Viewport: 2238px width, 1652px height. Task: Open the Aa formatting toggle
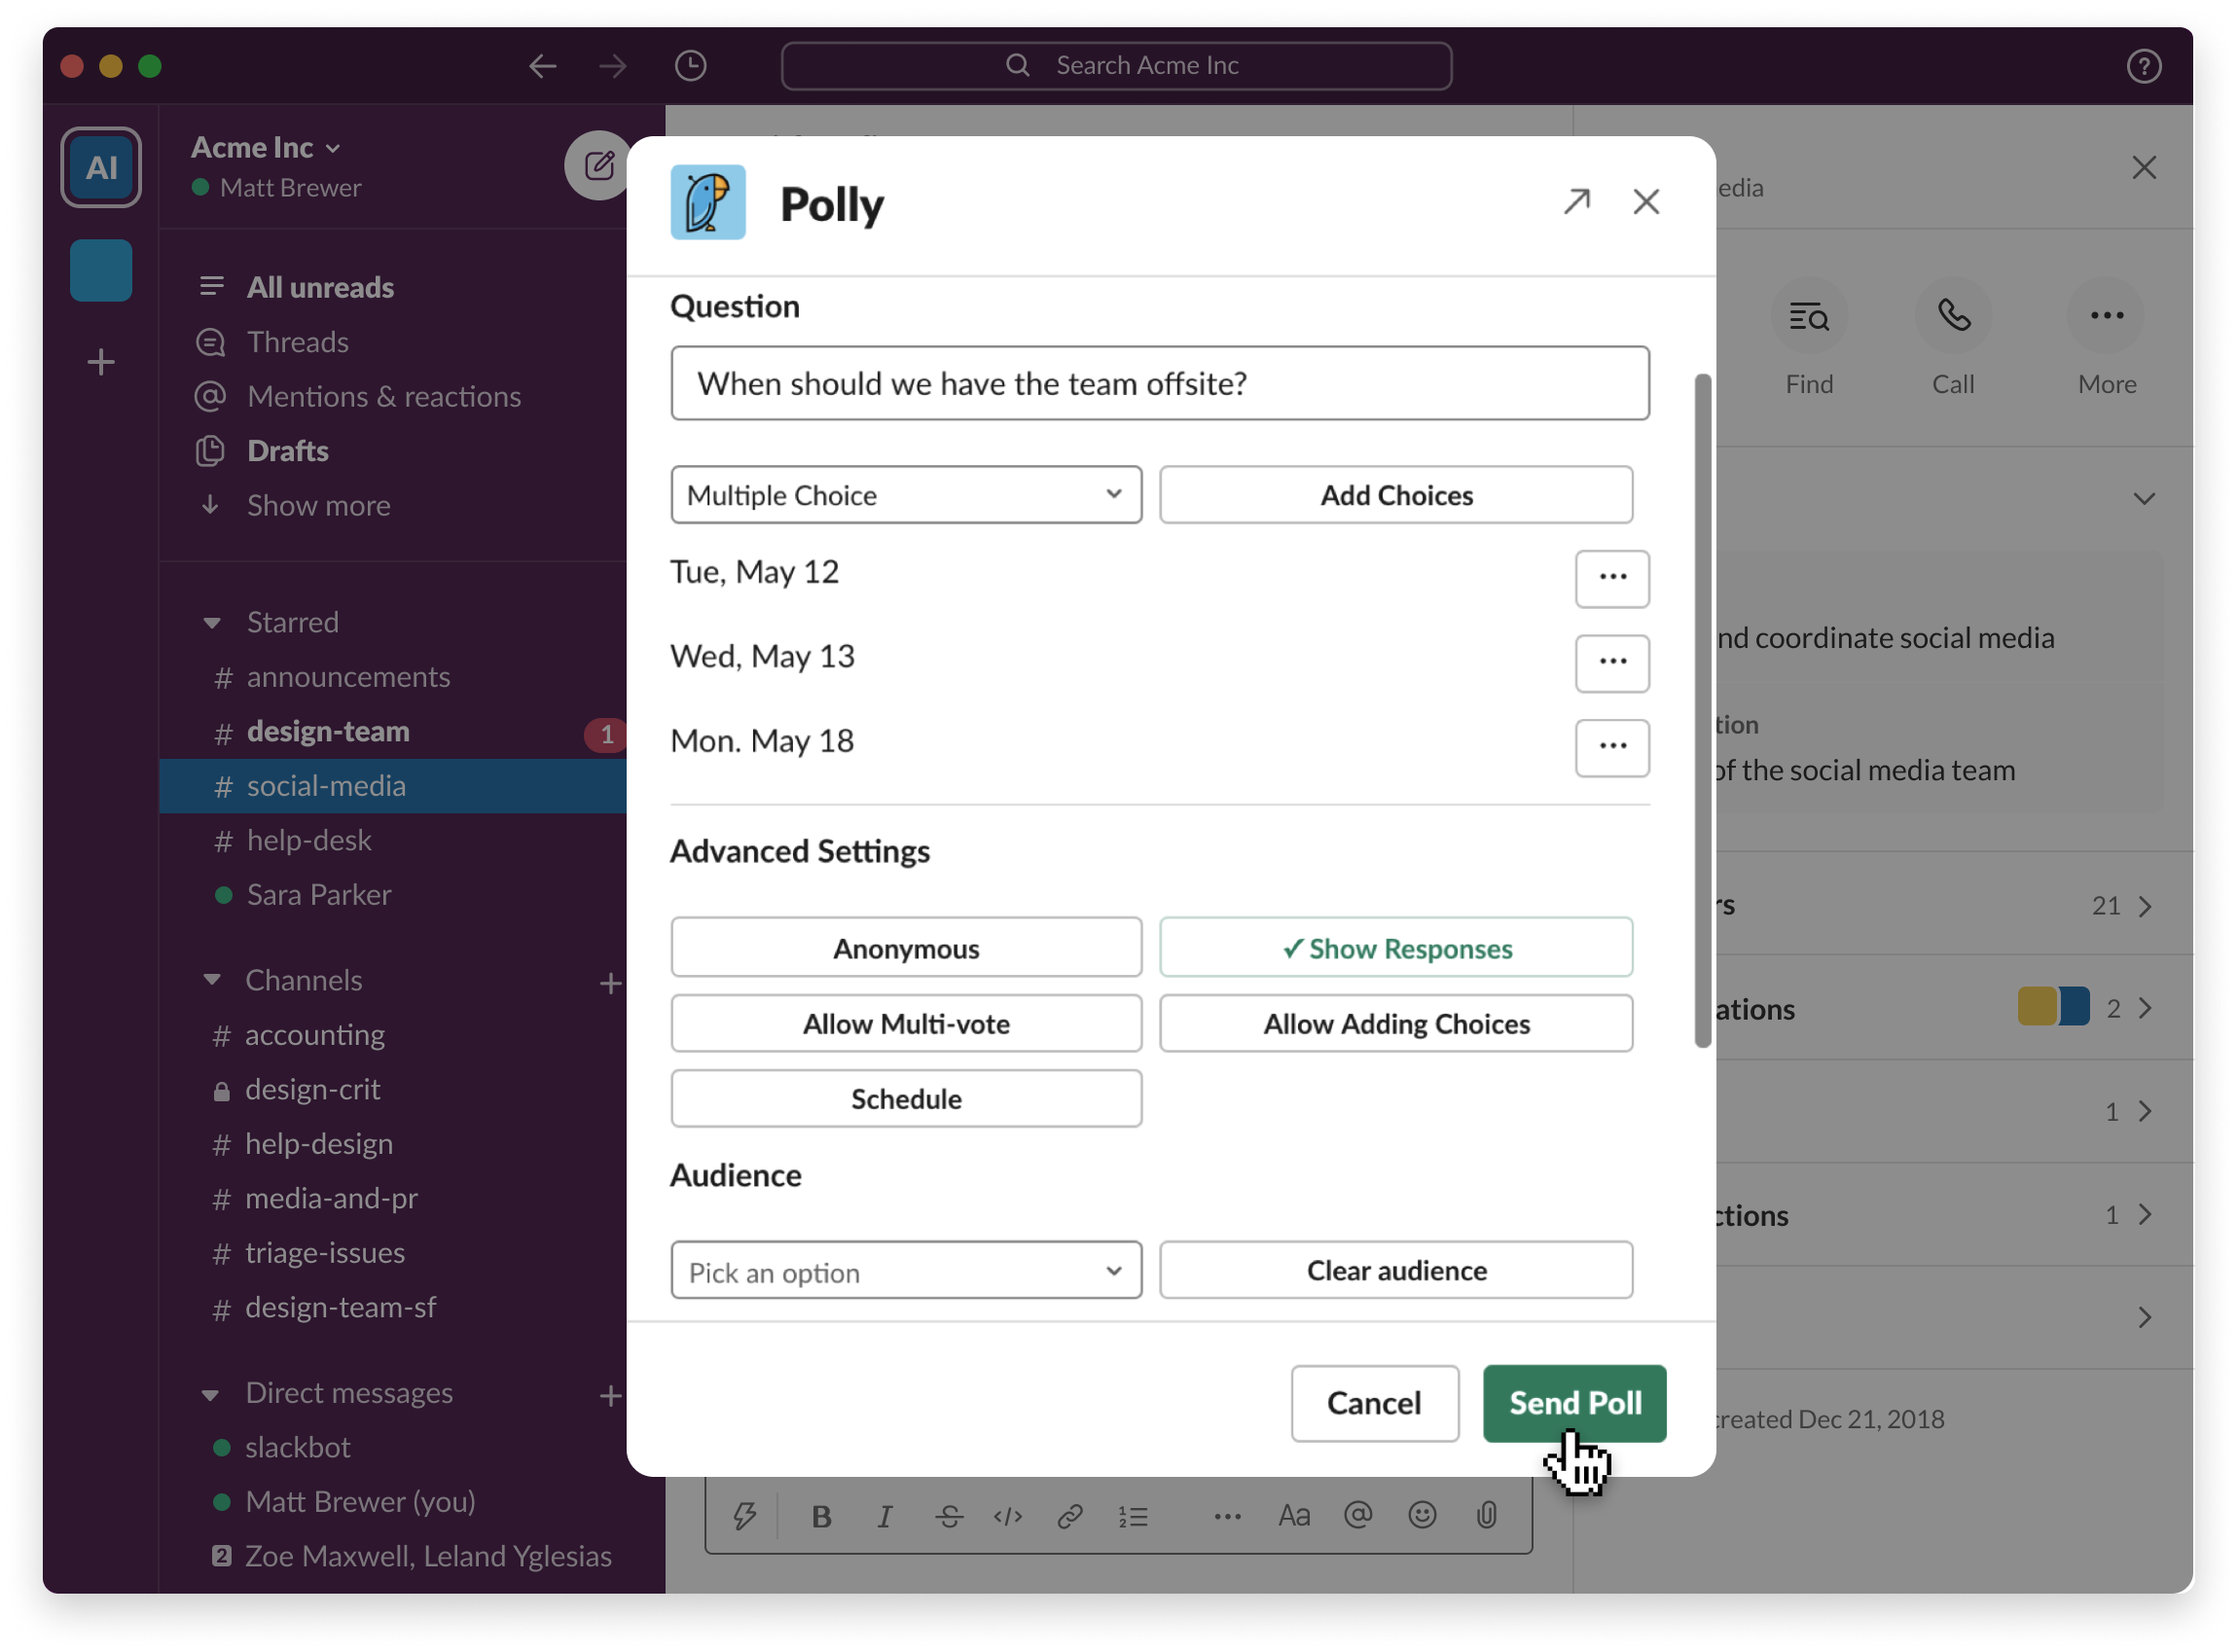click(x=1293, y=1516)
